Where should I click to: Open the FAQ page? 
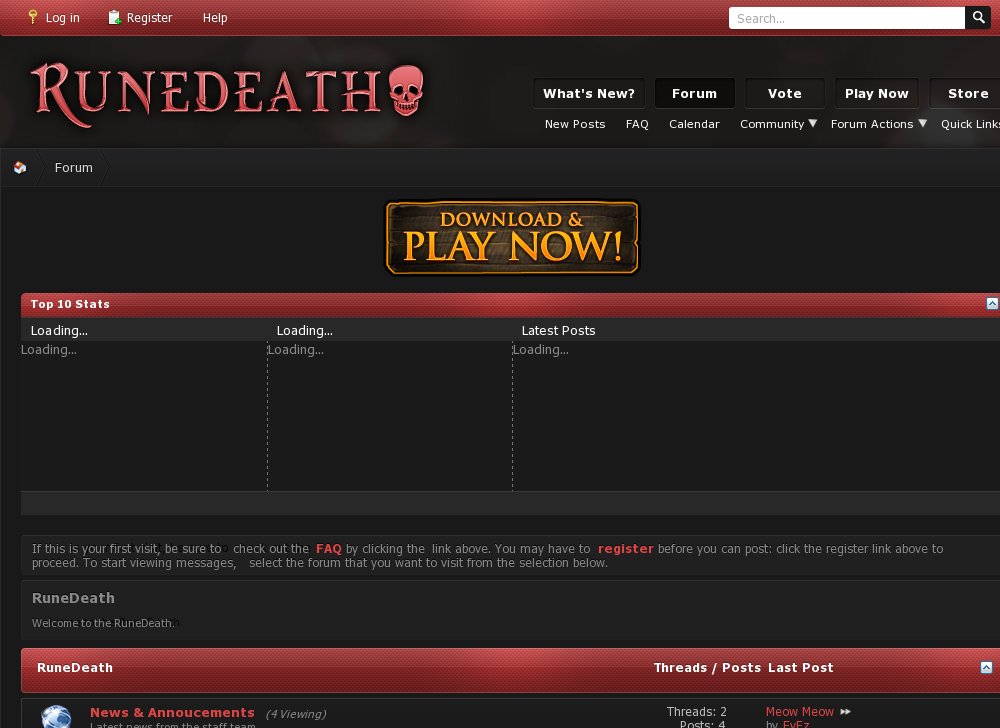328,548
